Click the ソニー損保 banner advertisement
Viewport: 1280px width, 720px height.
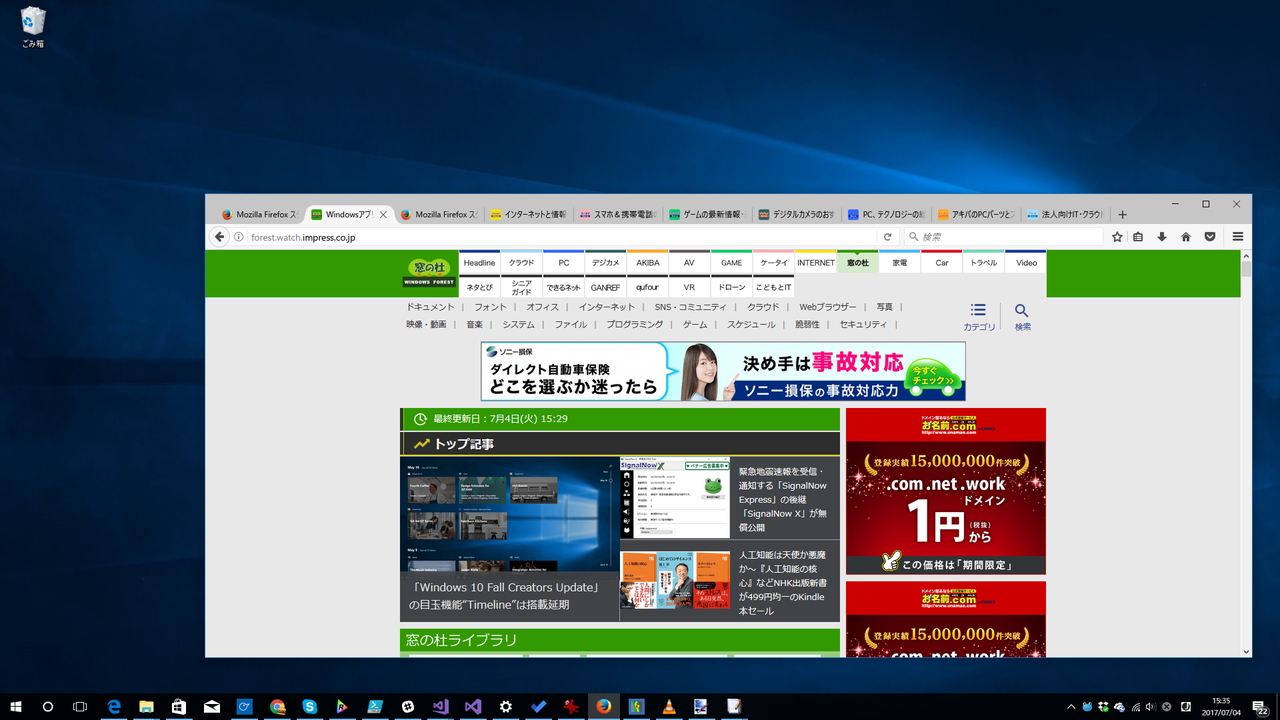pyautogui.click(x=720, y=371)
